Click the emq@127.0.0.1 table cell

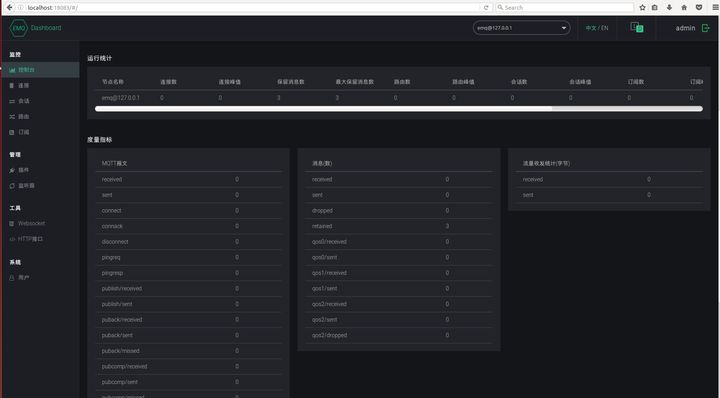pos(120,98)
